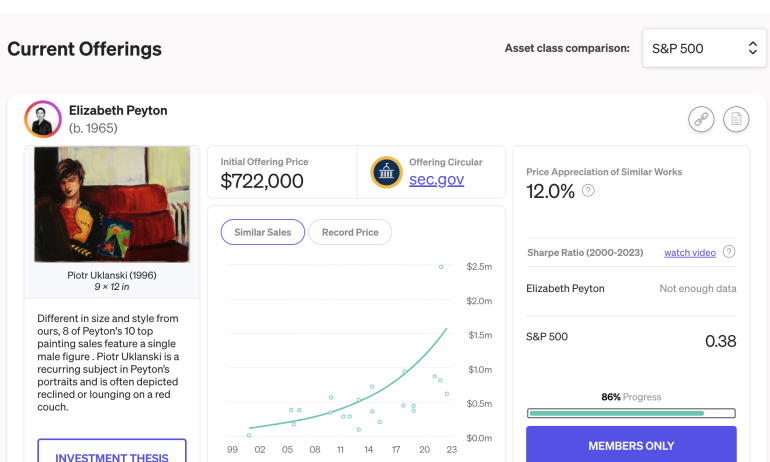Click the Sharpe Ratio help icon
This screenshot has height=462, width=770.
click(729, 252)
